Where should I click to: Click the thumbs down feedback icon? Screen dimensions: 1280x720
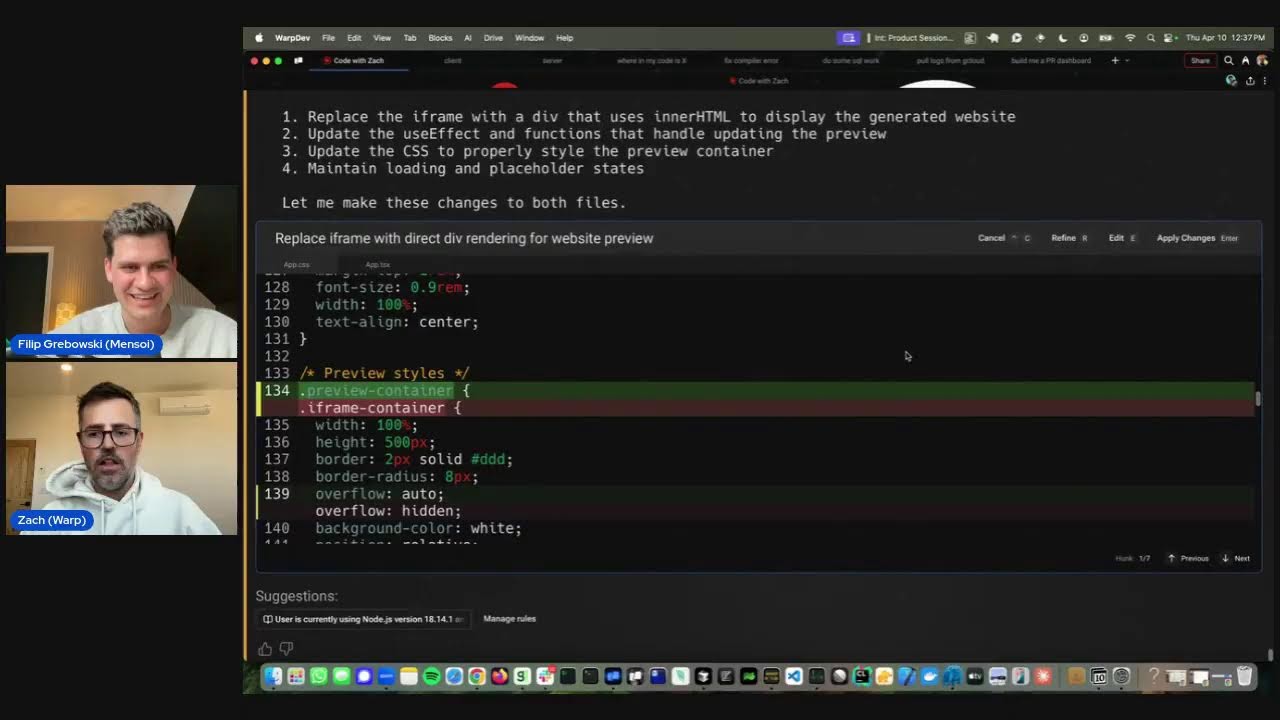click(286, 649)
